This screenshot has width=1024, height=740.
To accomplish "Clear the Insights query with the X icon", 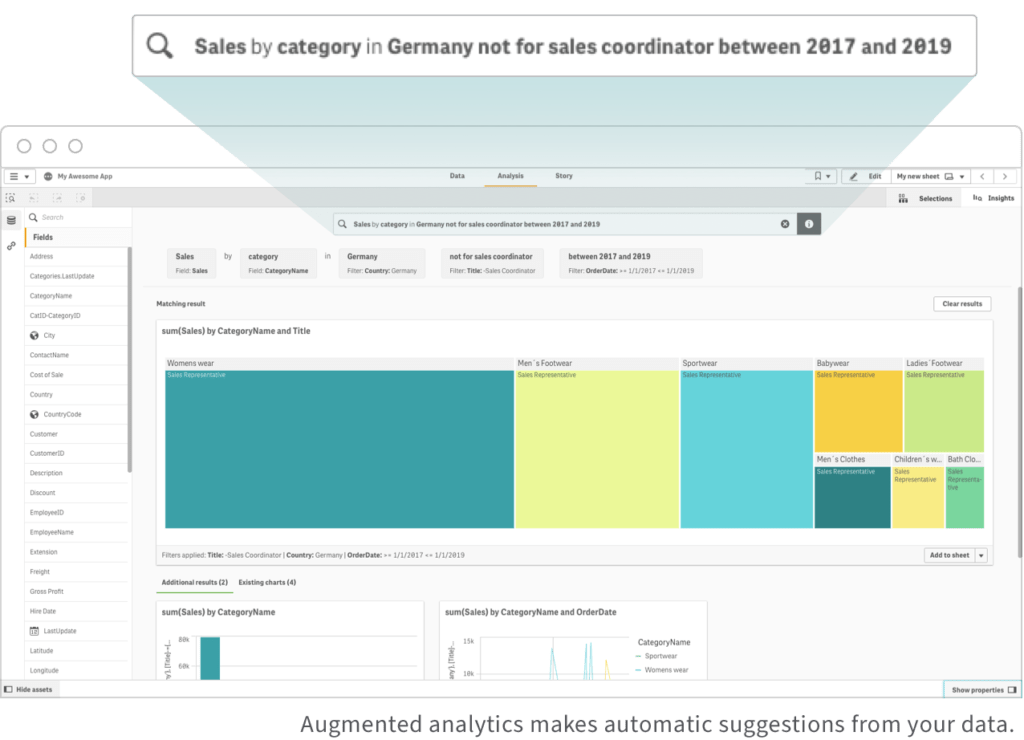I will coord(785,224).
